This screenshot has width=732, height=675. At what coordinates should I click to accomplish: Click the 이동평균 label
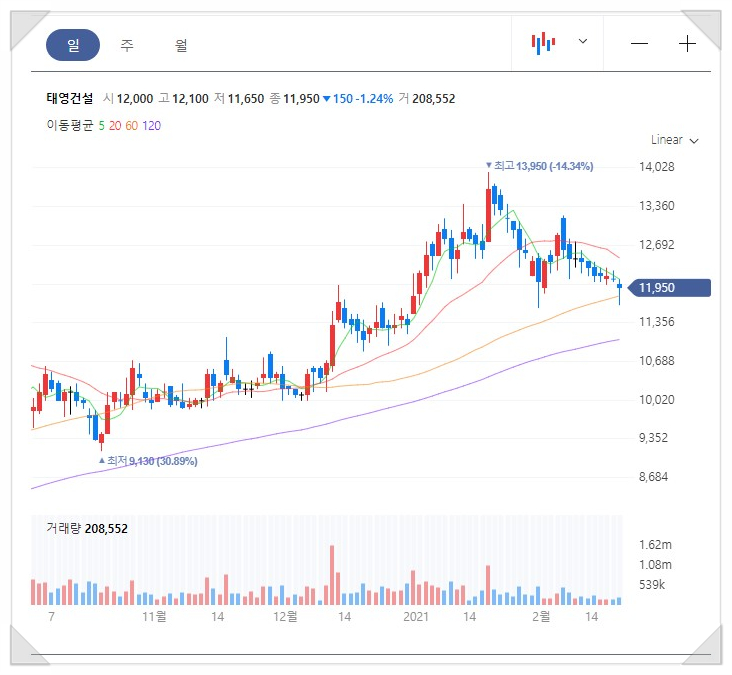point(69,125)
